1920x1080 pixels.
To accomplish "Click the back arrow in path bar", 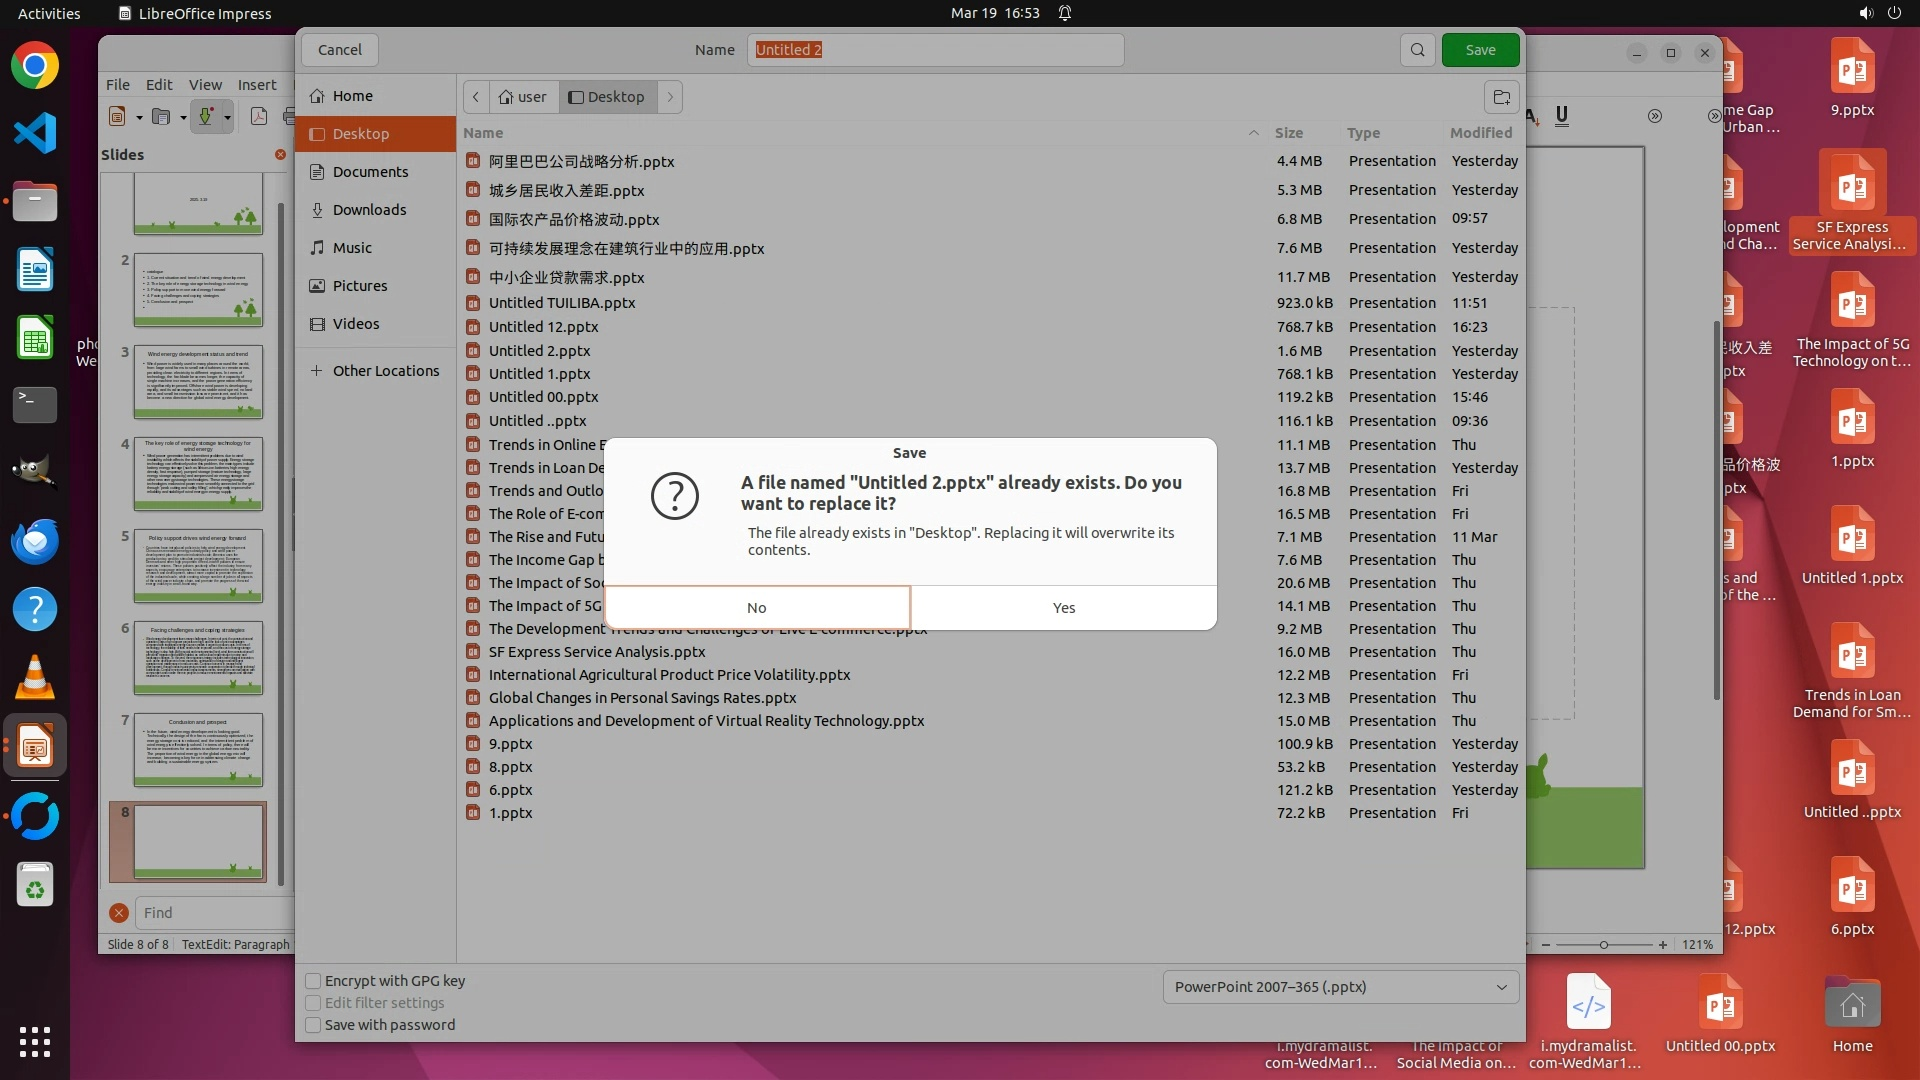I will (x=476, y=97).
